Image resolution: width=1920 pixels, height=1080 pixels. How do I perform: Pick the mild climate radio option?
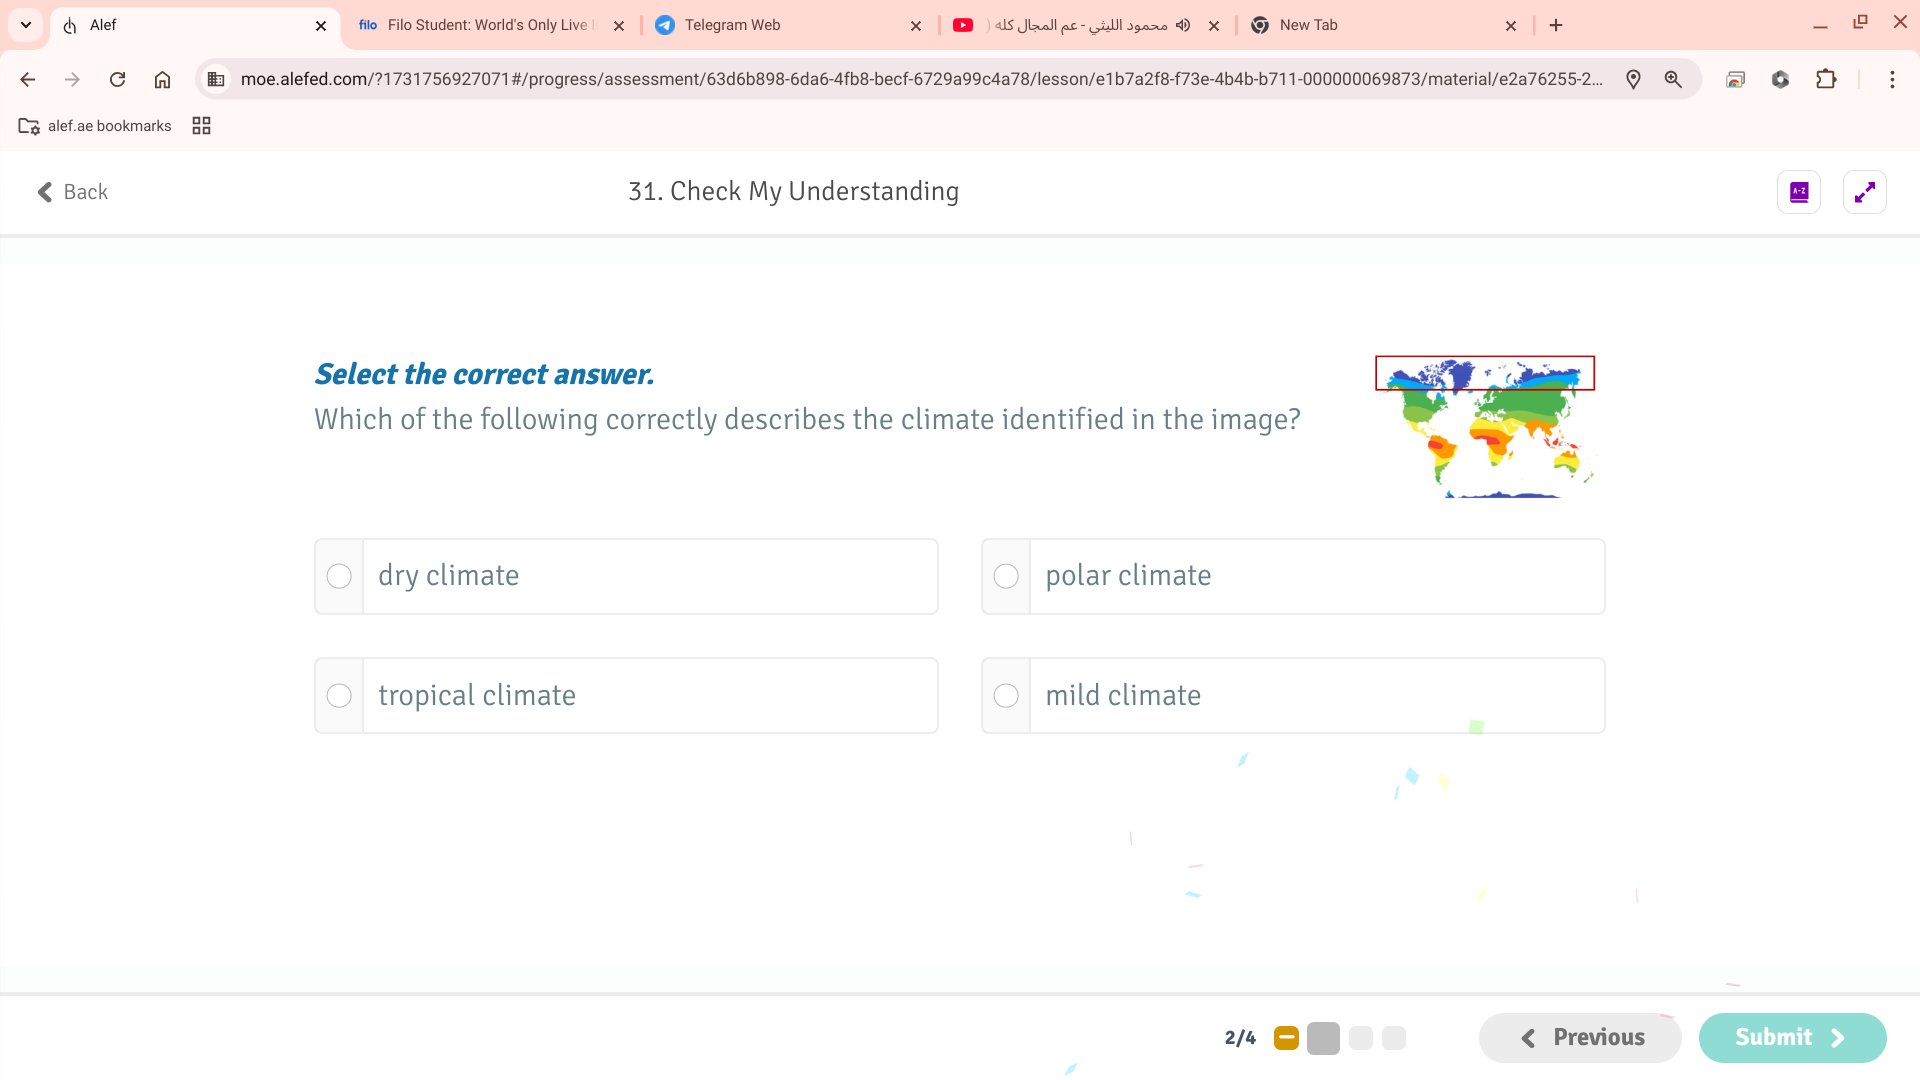click(1006, 696)
